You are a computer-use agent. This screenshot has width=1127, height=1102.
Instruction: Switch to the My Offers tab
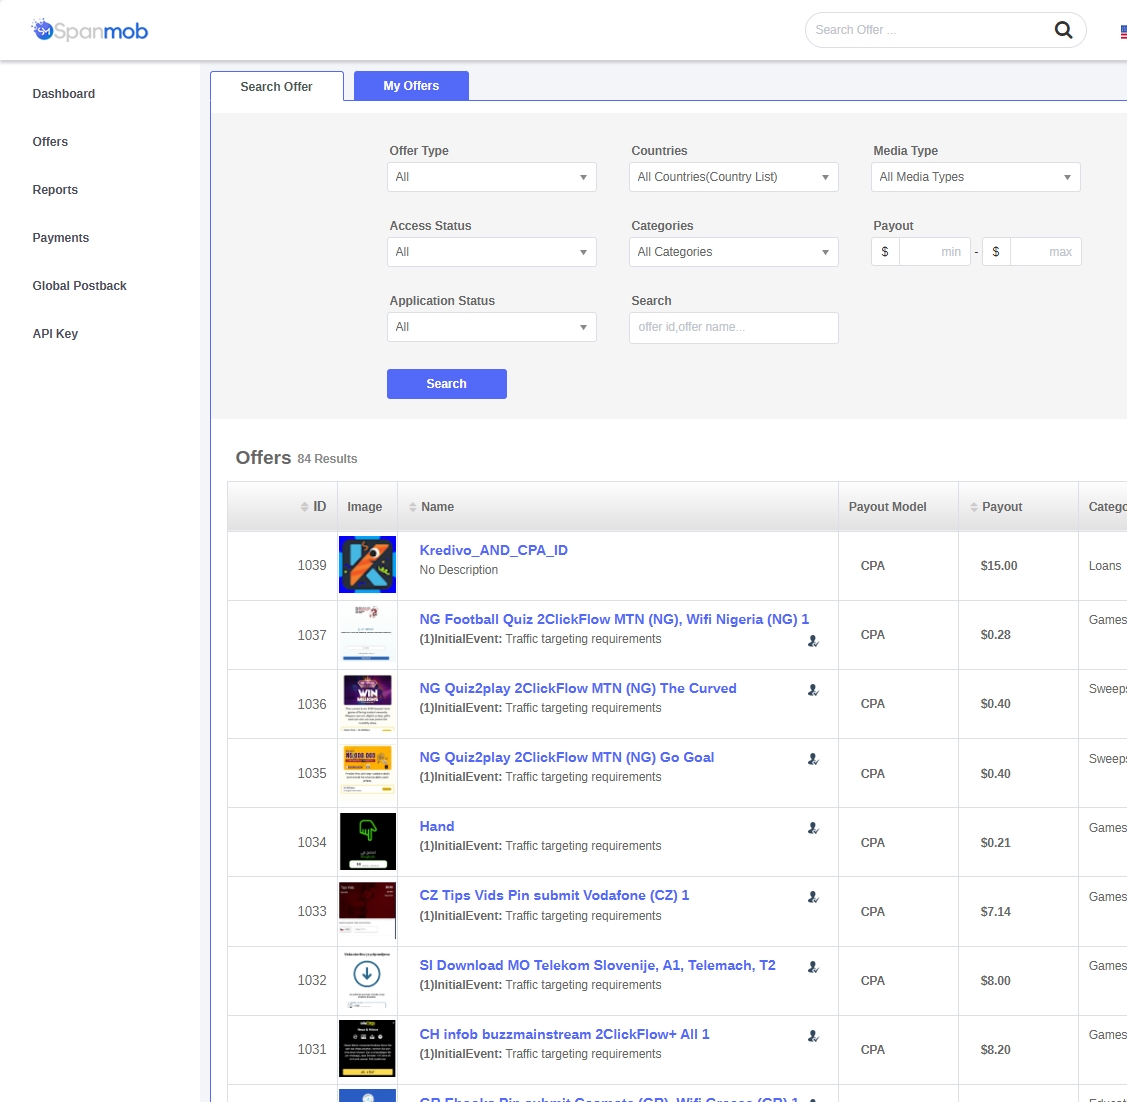[411, 86]
